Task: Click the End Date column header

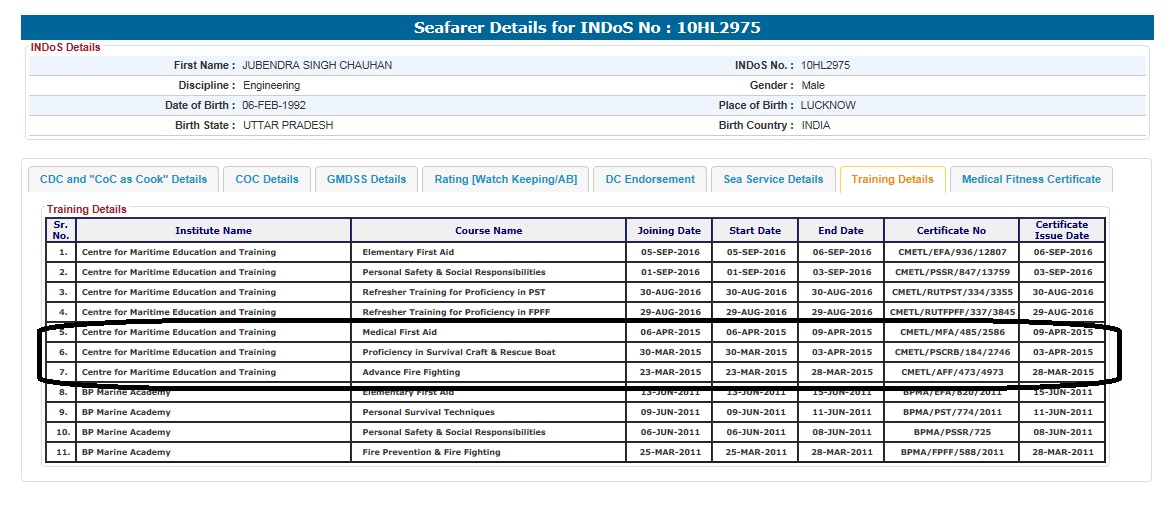Action: pos(841,231)
